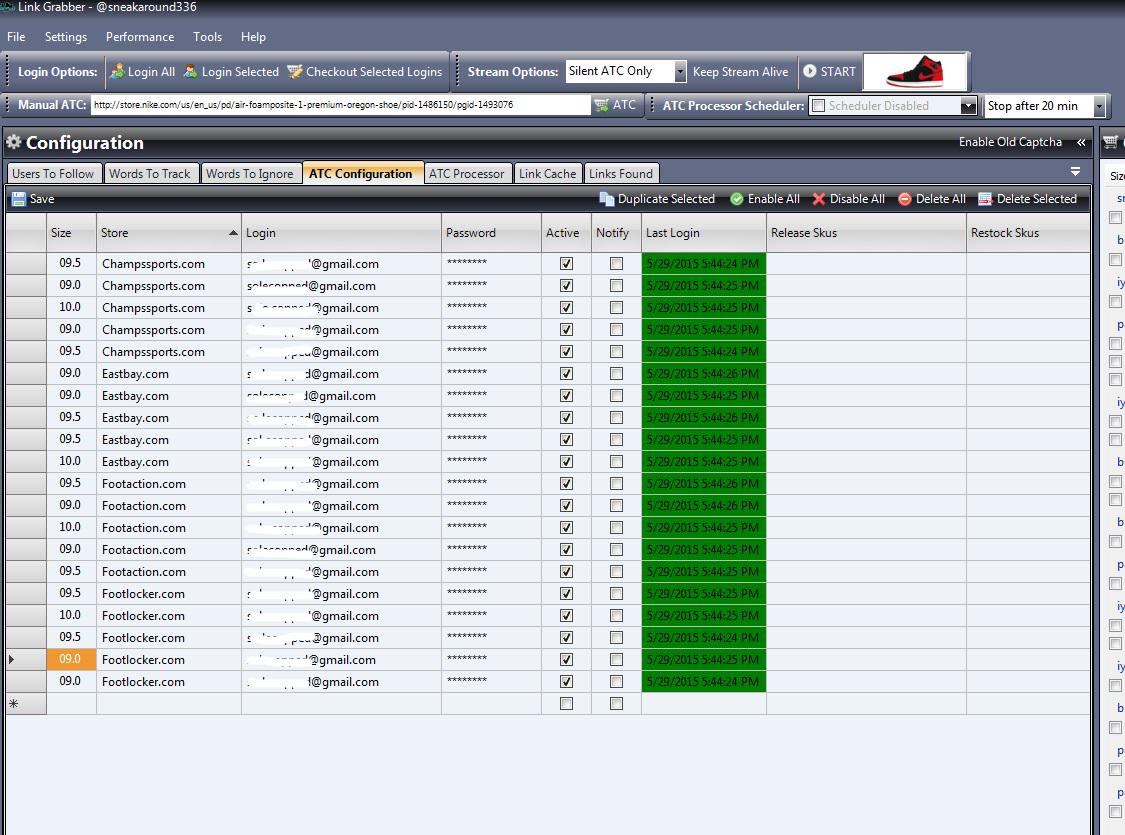Open the Performance menu
Image resolution: width=1125 pixels, height=835 pixels.
point(140,37)
